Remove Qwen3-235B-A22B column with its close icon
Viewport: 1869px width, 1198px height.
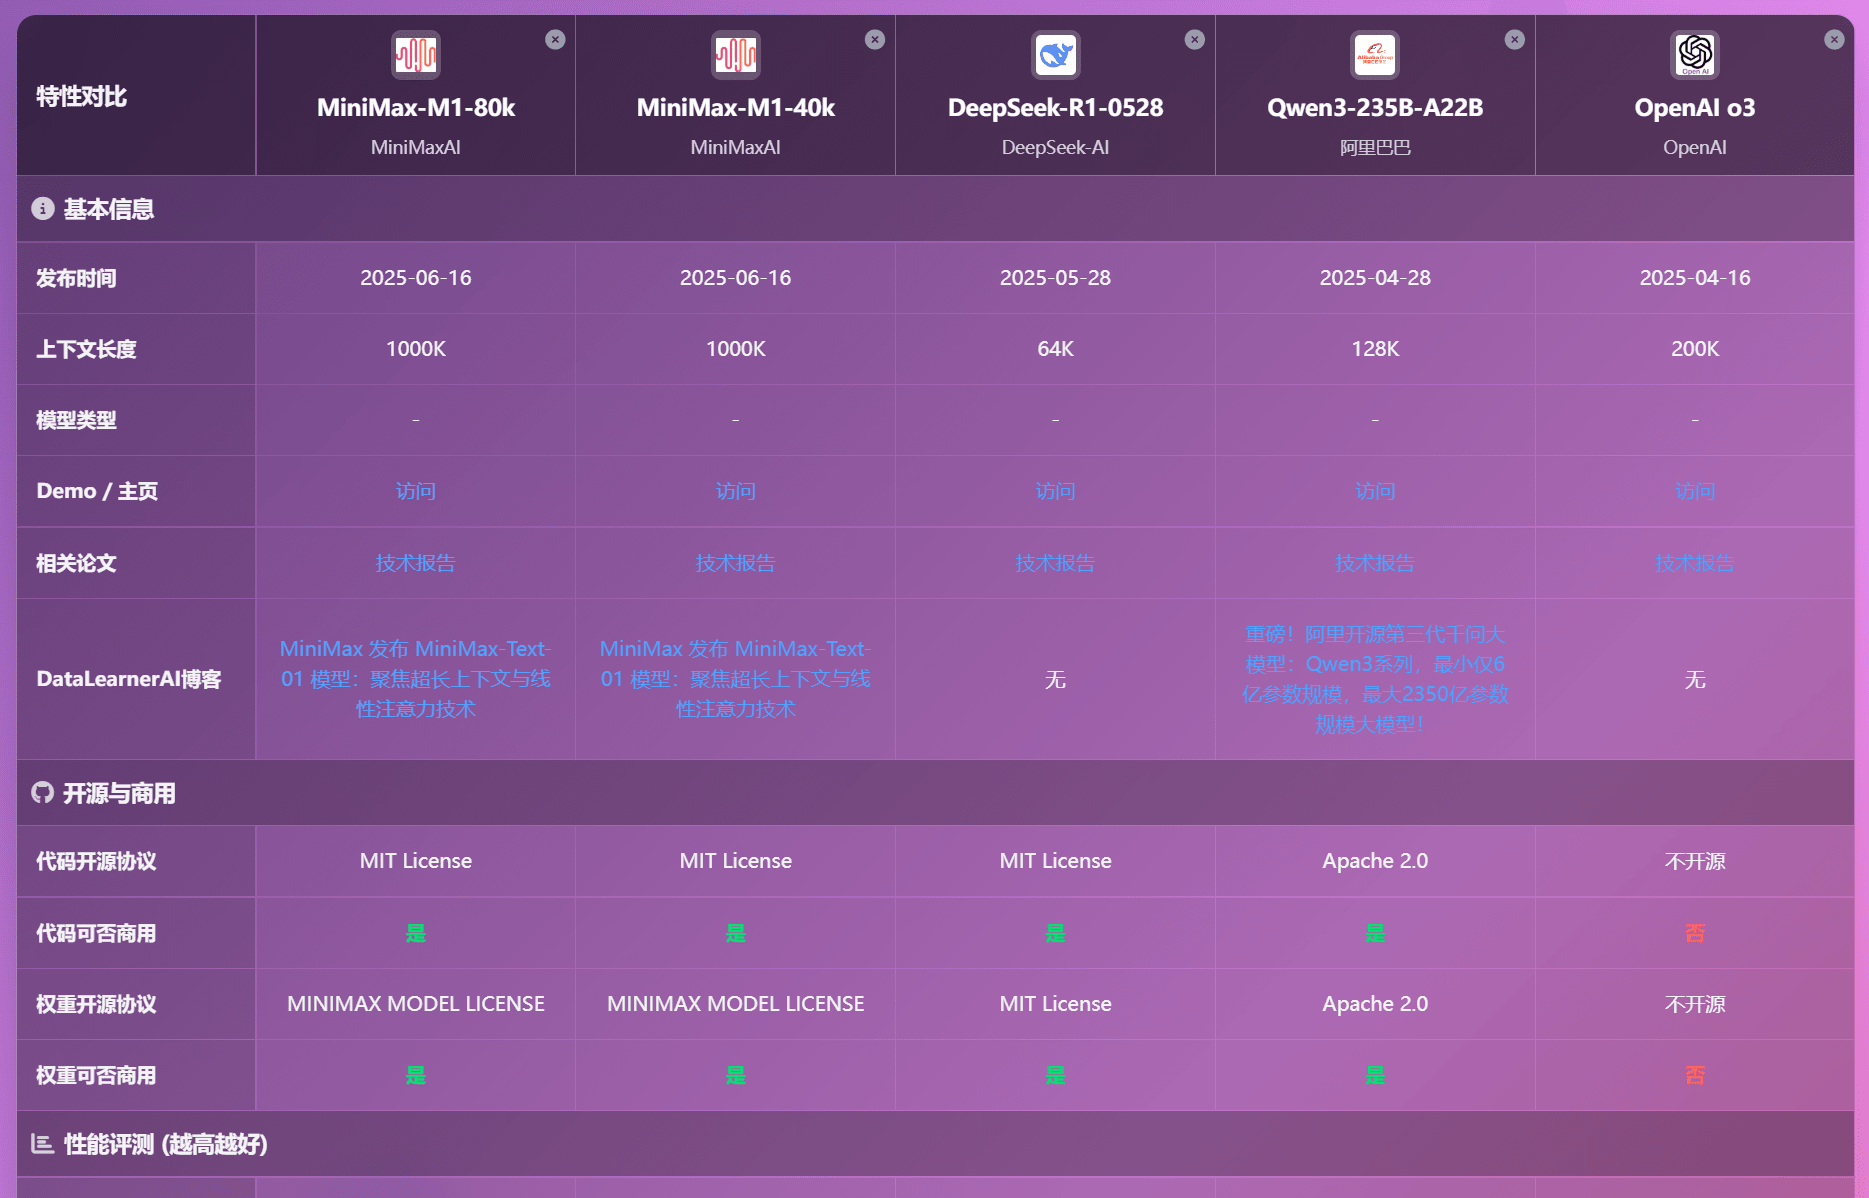(1515, 40)
